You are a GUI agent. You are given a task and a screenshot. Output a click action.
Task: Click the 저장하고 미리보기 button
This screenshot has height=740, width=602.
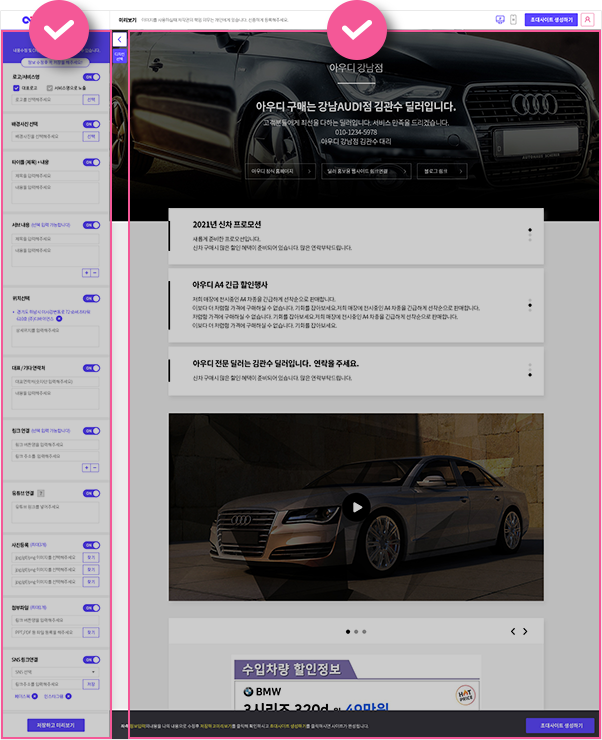56,725
